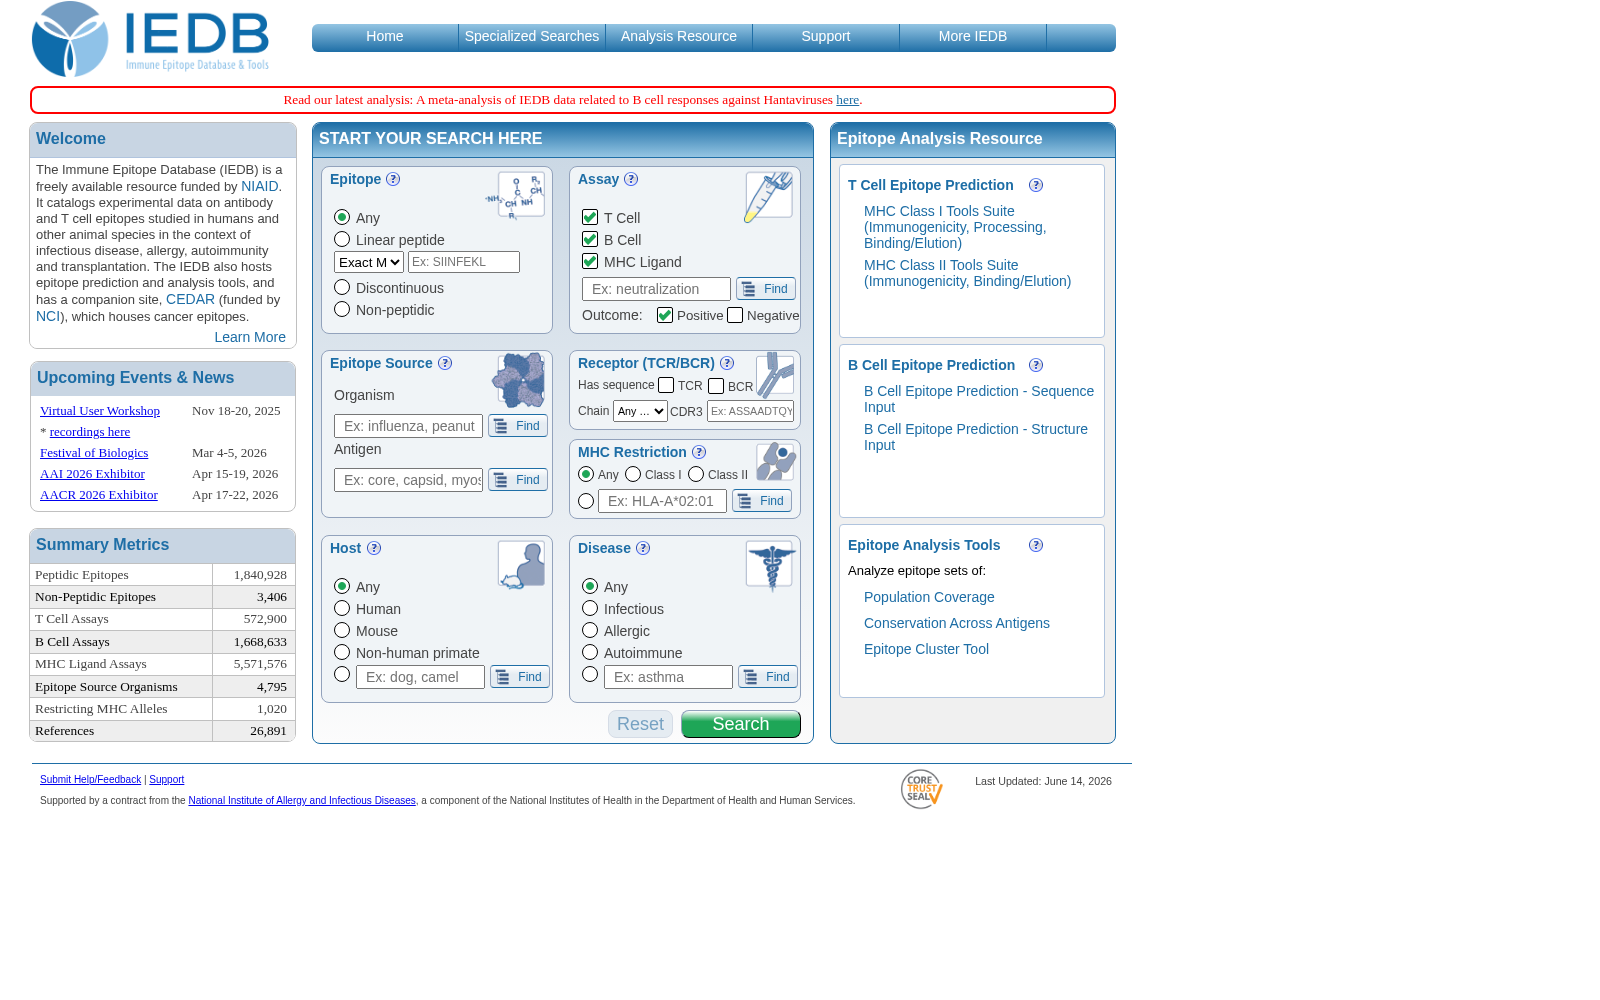Click the Core Trust Seal badge

tap(921, 790)
